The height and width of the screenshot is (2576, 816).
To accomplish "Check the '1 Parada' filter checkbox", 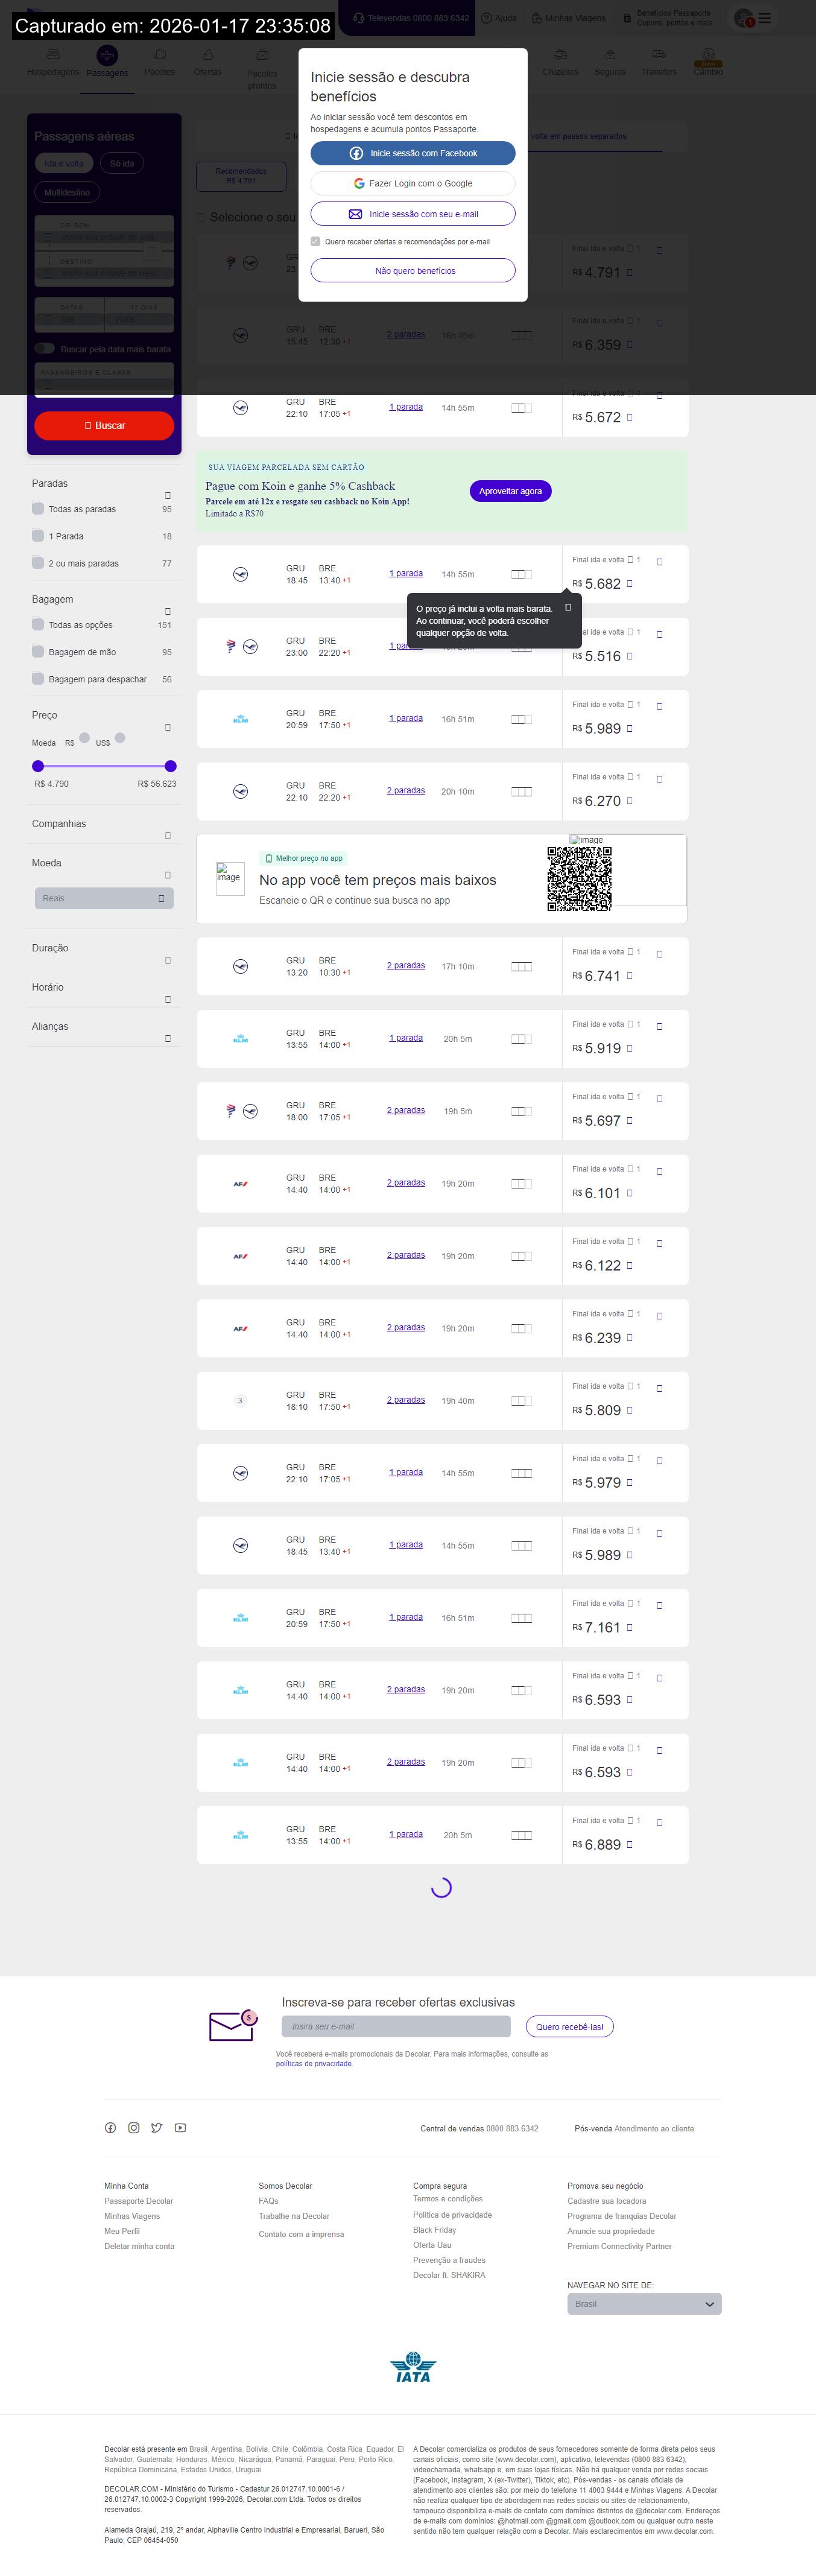I will [38, 535].
